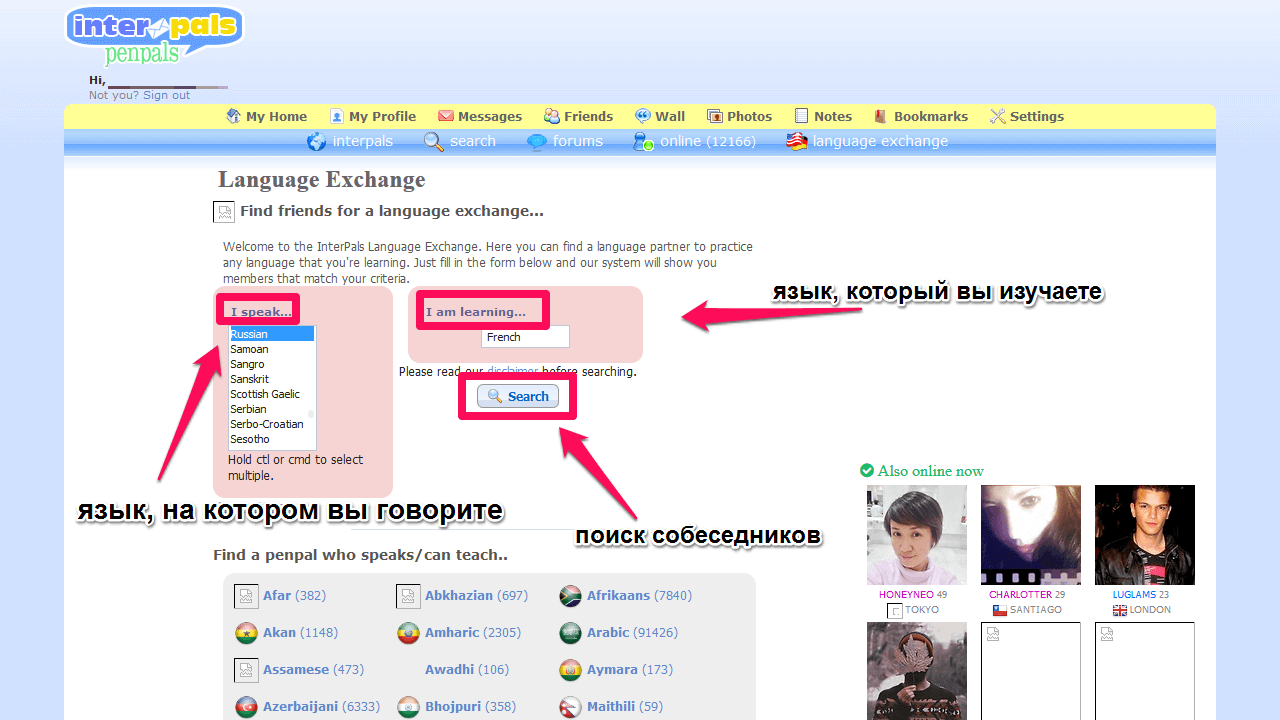Switch to the forums section
This screenshot has width=1280, height=720.
[x=565, y=142]
